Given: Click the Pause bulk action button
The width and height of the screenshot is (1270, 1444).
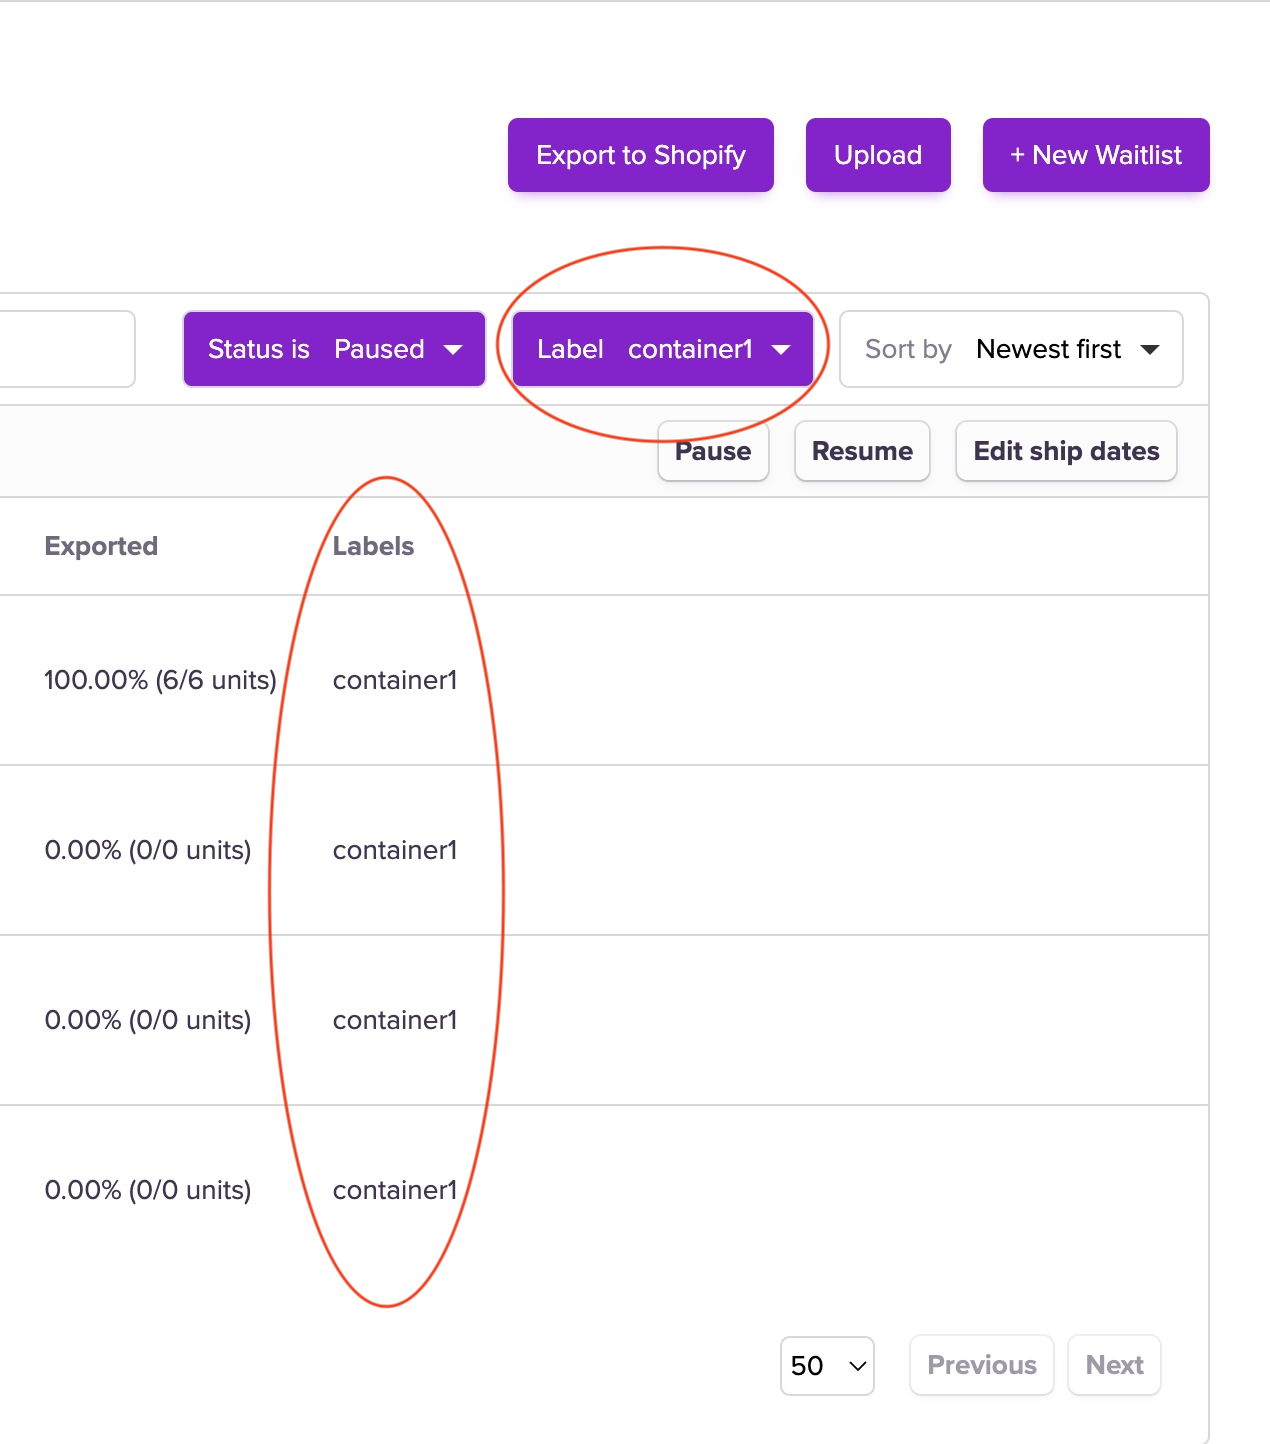Looking at the screenshot, I should [712, 451].
